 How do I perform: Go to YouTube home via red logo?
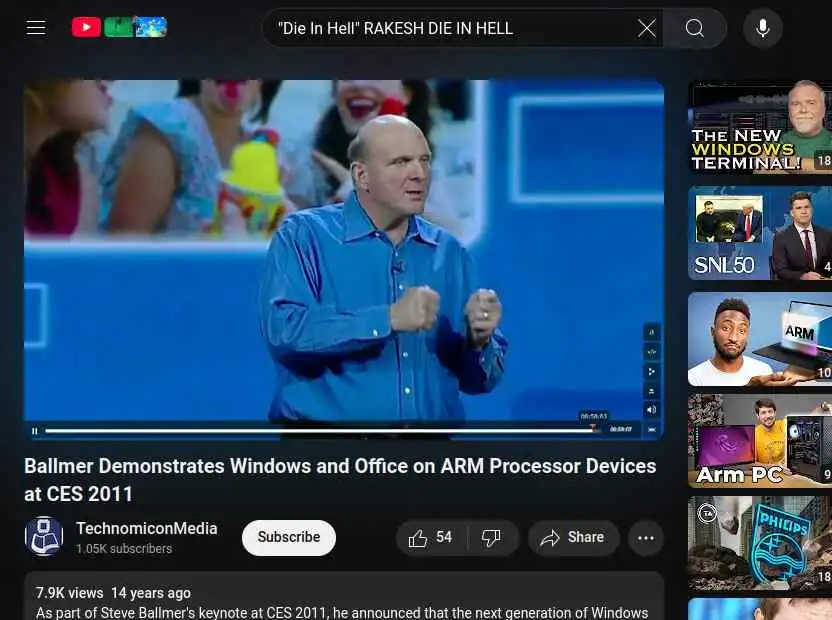tap(86, 27)
